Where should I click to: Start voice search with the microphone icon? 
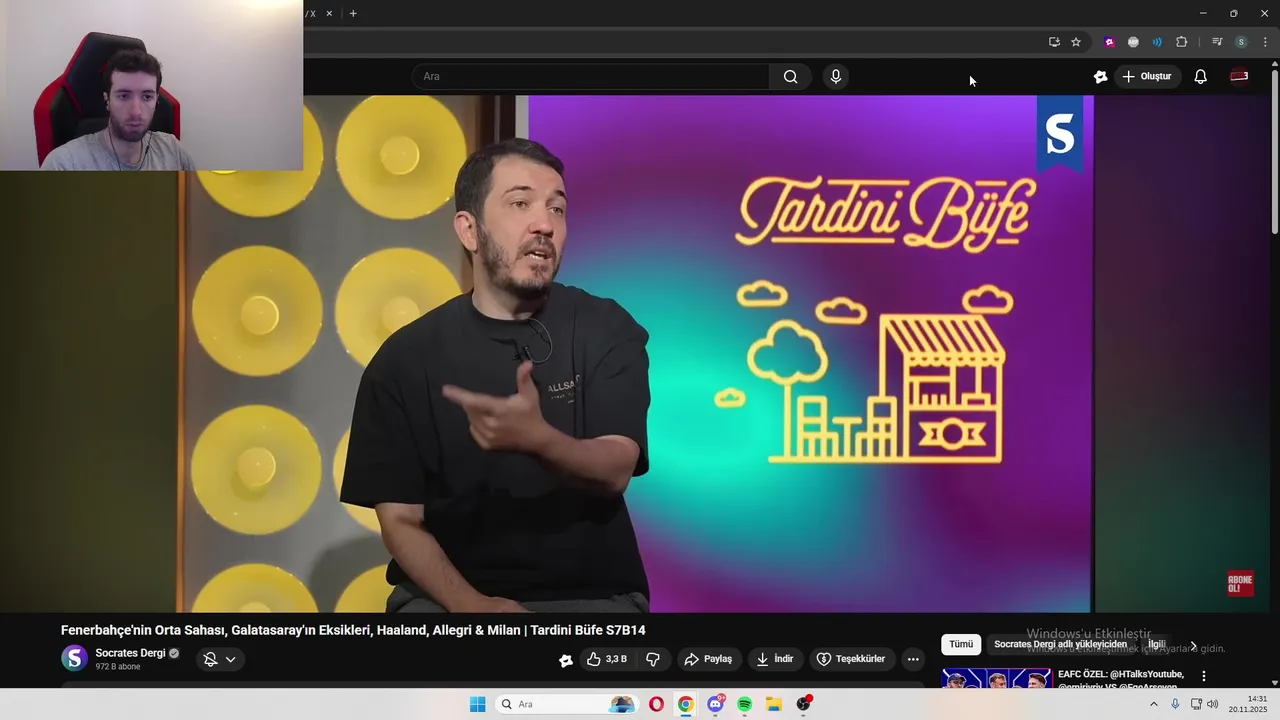click(x=836, y=77)
